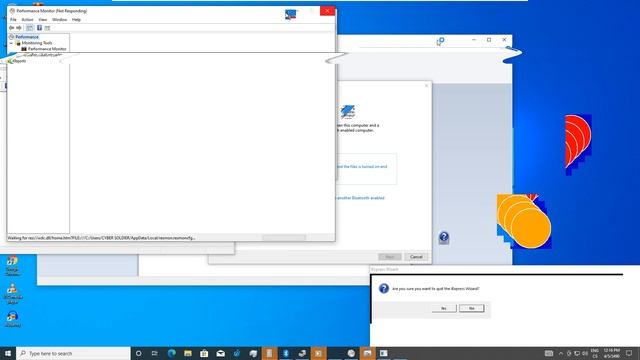
Task: Choose No in the Express Wizard prompt
Action: pos(471,308)
